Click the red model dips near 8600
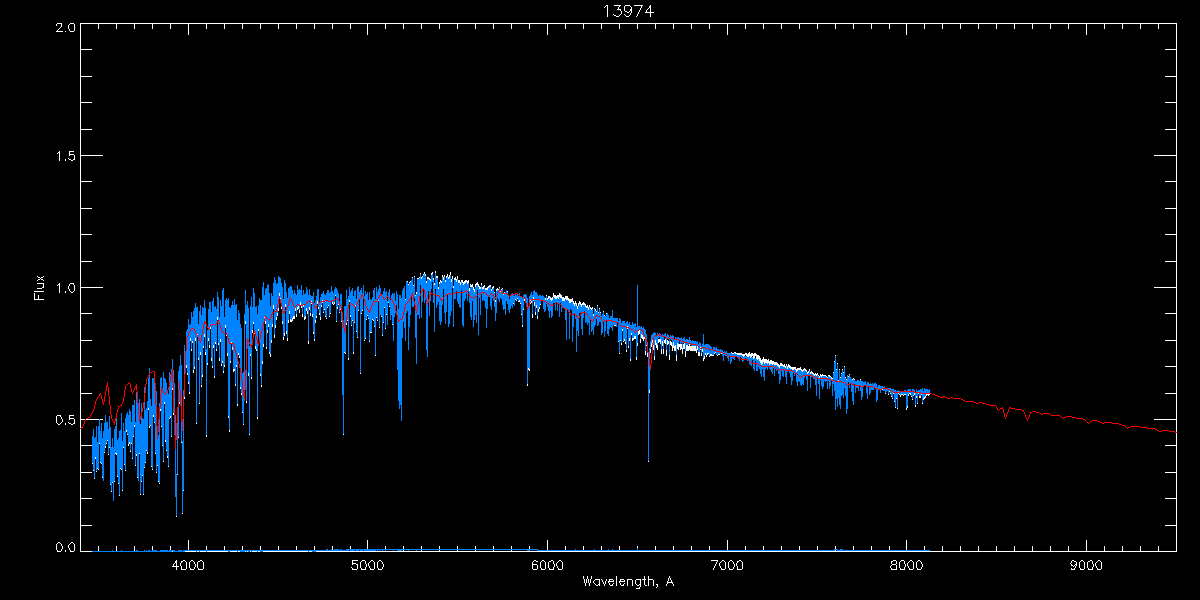The width and height of the screenshot is (1200, 600). (x=1006, y=415)
